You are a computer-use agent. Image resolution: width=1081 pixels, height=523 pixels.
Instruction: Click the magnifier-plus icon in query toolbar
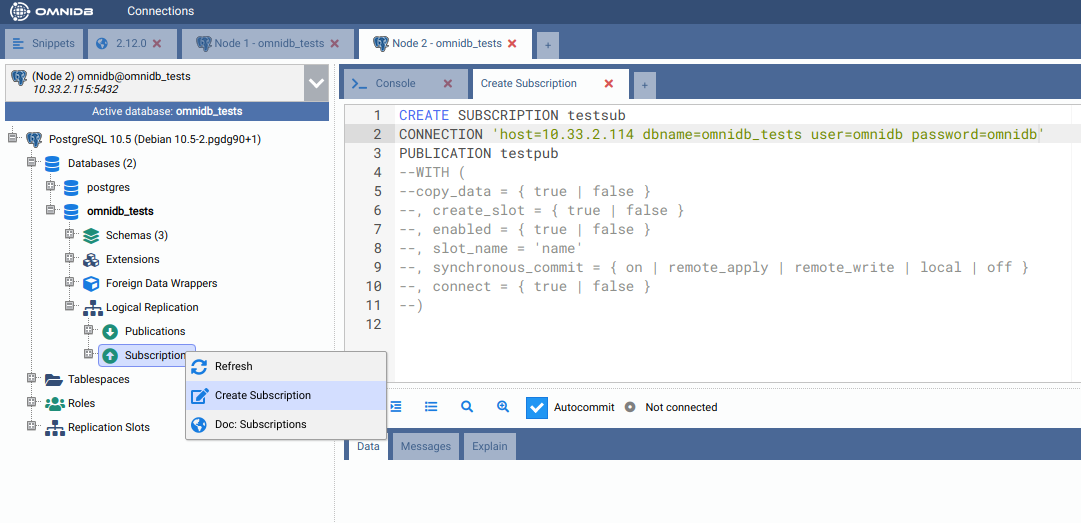click(503, 407)
